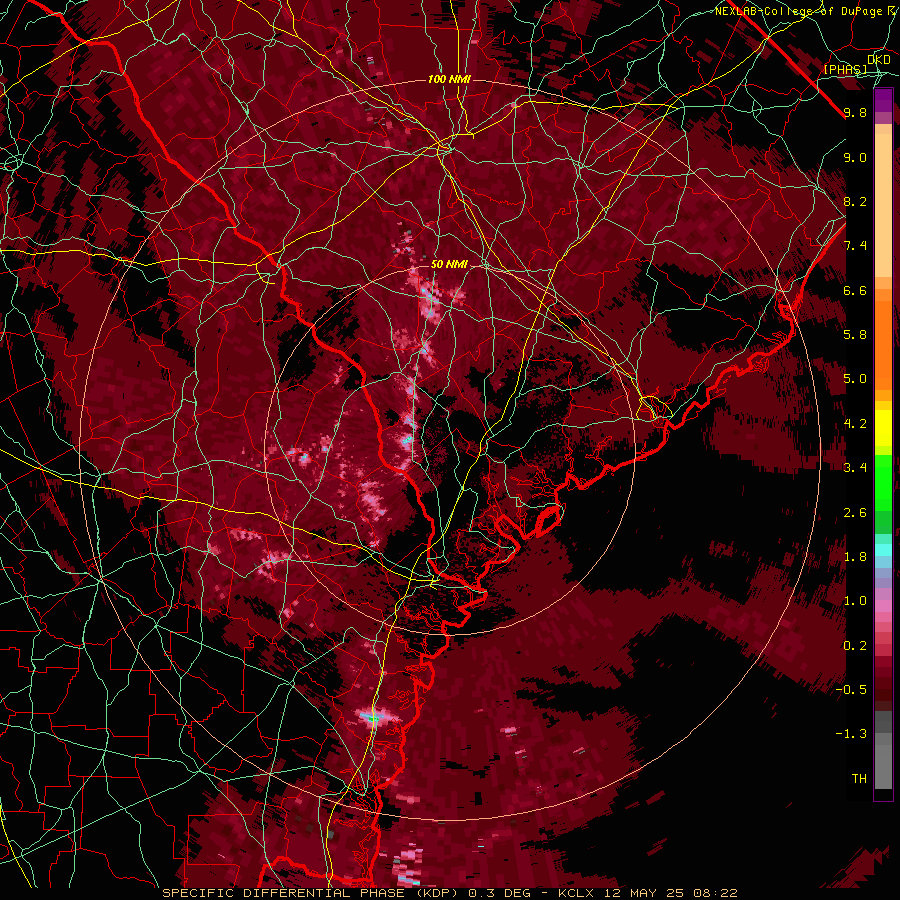Click the 2.6 value on color scale

tap(855, 513)
